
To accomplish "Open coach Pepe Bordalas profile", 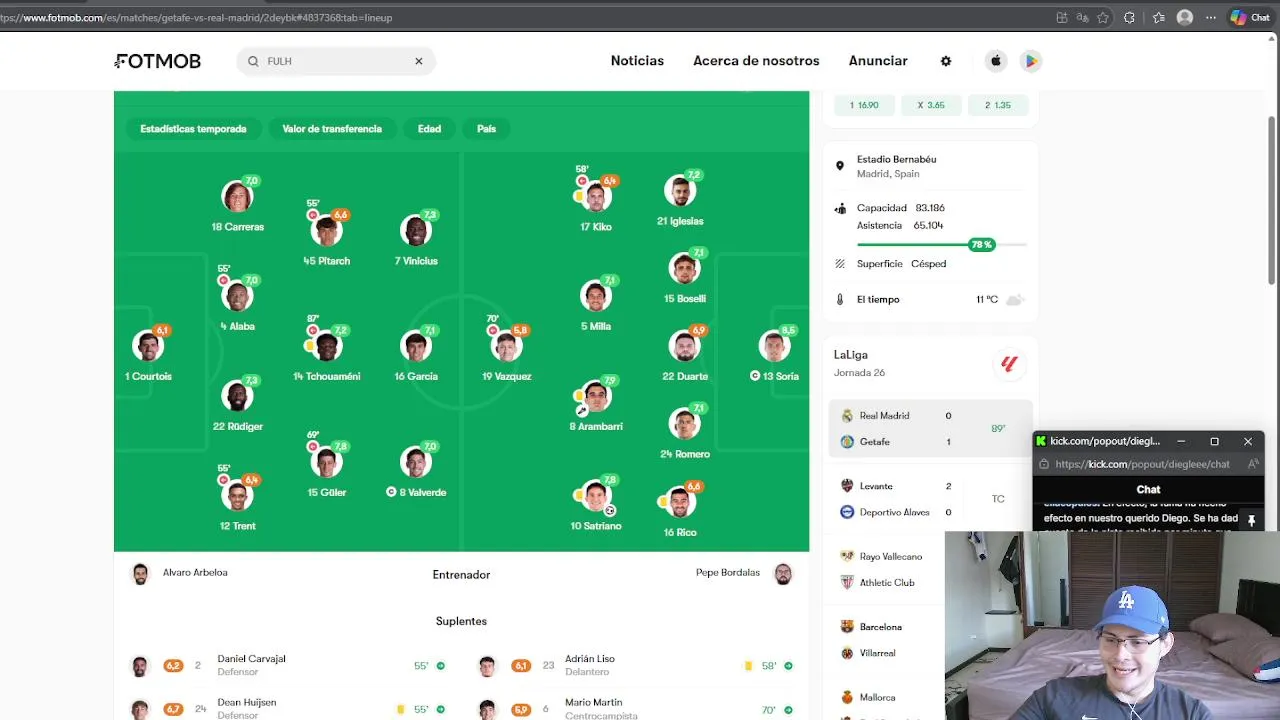I will pyautogui.click(x=744, y=574).
